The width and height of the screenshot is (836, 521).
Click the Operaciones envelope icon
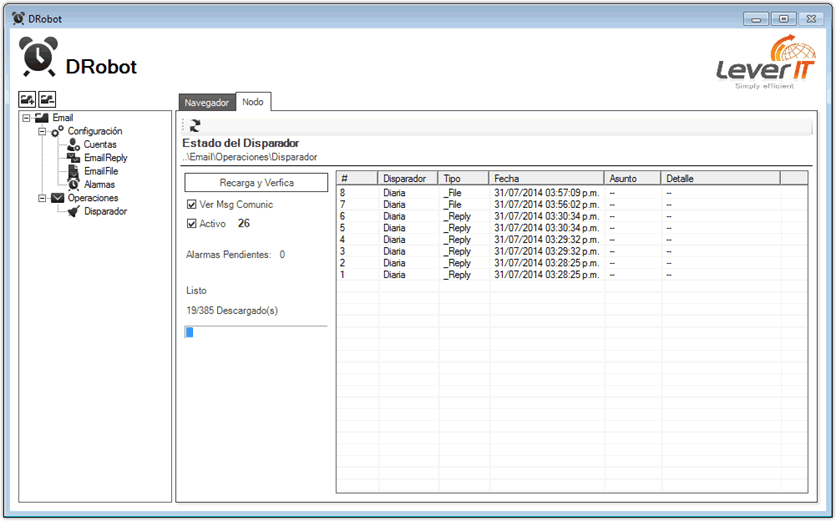(57, 198)
